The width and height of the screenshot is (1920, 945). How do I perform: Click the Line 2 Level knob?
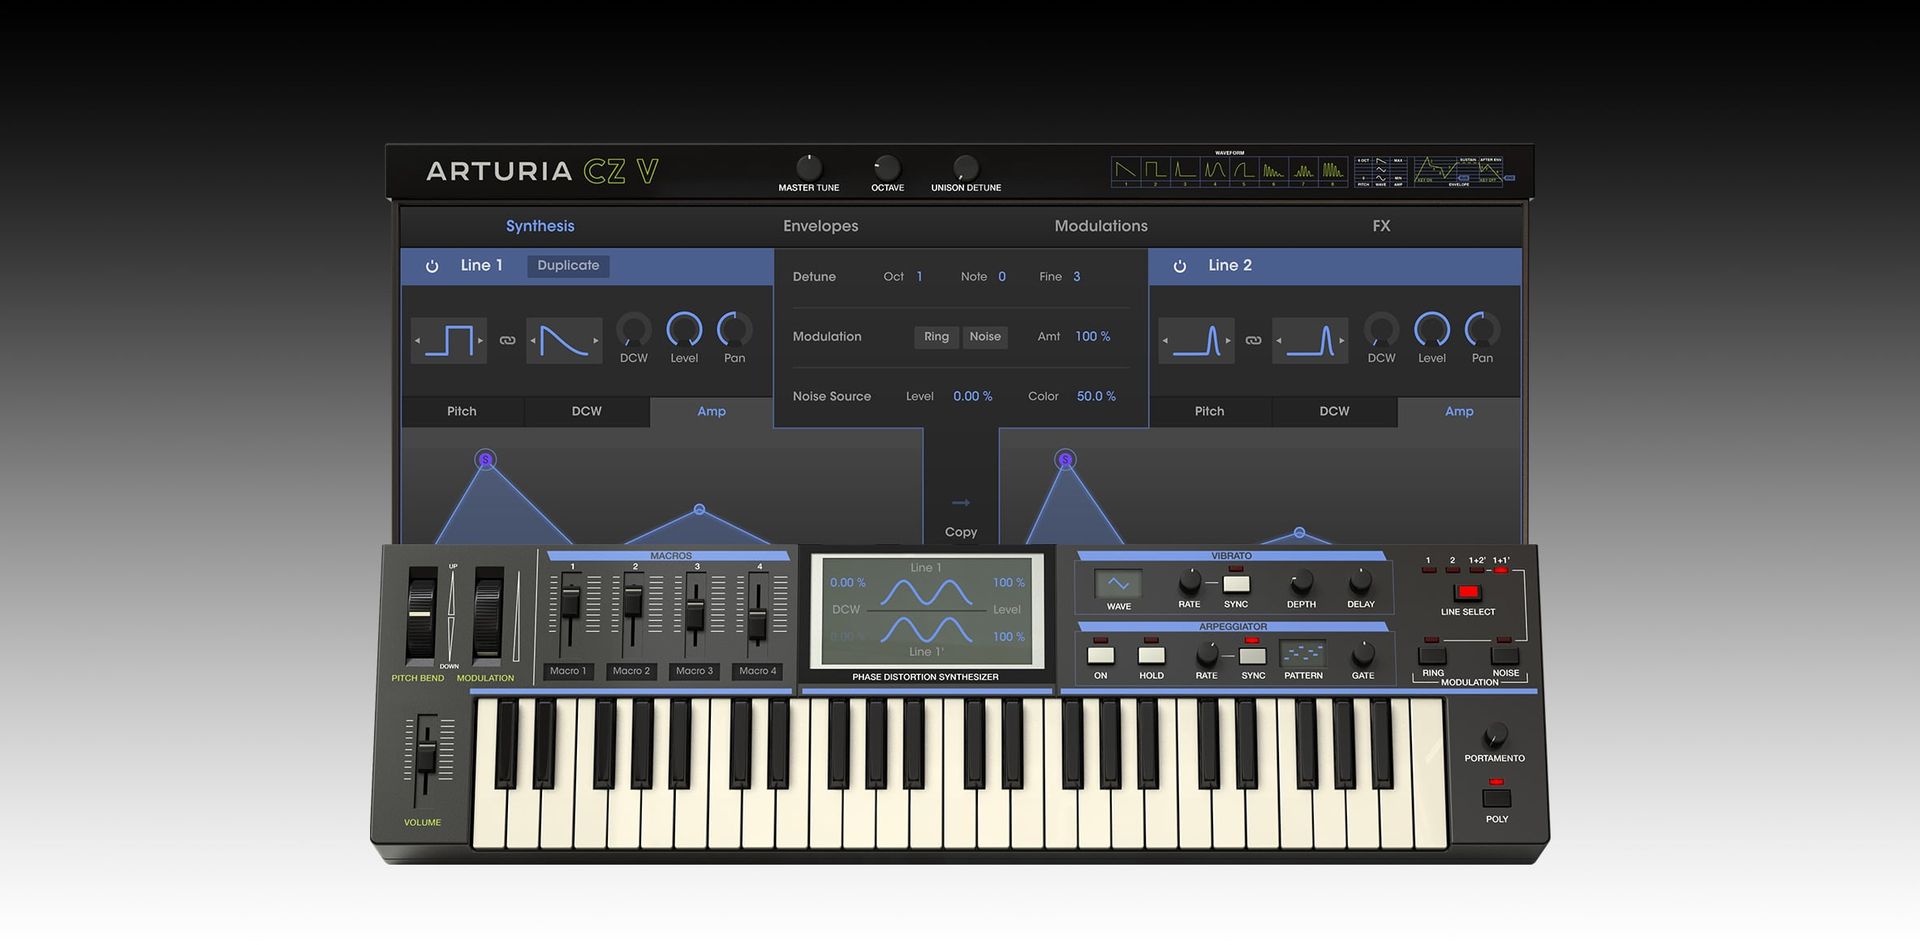1432,329
